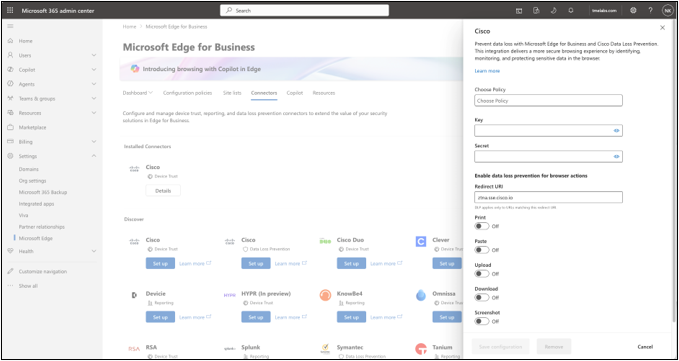
Task: Expand the Copilot chevron in sidebar
Action: pyautogui.click(x=94, y=70)
